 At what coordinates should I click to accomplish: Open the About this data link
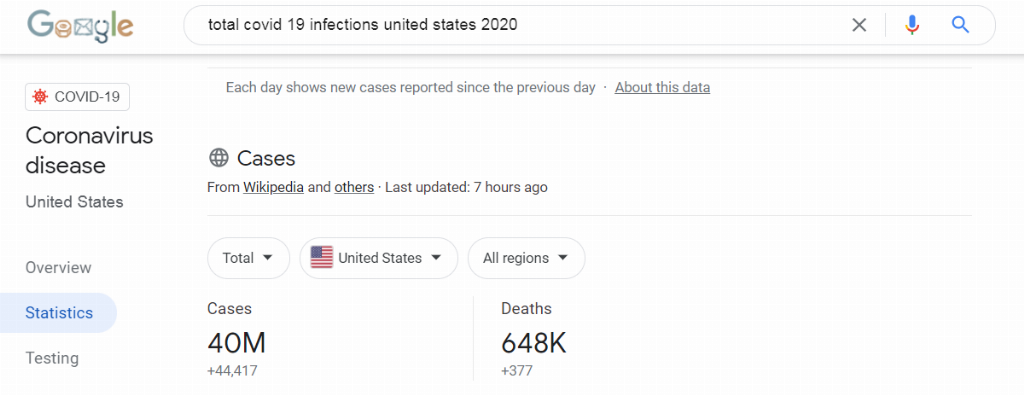click(662, 87)
